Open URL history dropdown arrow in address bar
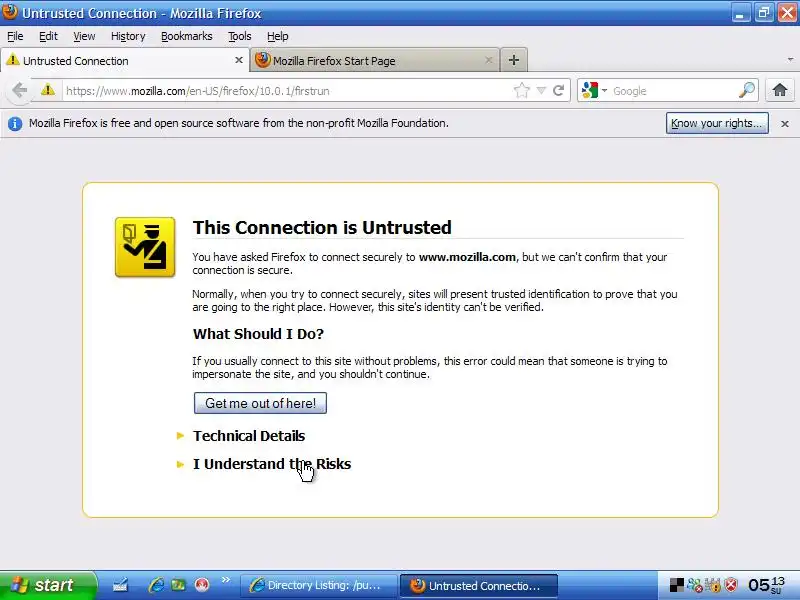Viewport: 800px width, 600px height. pyautogui.click(x=541, y=91)
